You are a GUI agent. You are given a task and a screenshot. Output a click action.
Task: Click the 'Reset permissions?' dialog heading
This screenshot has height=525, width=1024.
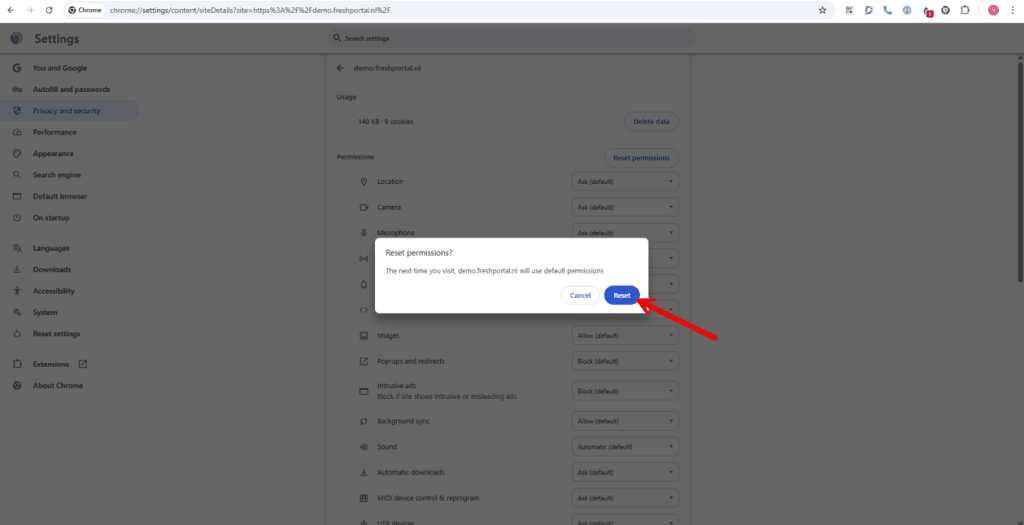(419, 253)
